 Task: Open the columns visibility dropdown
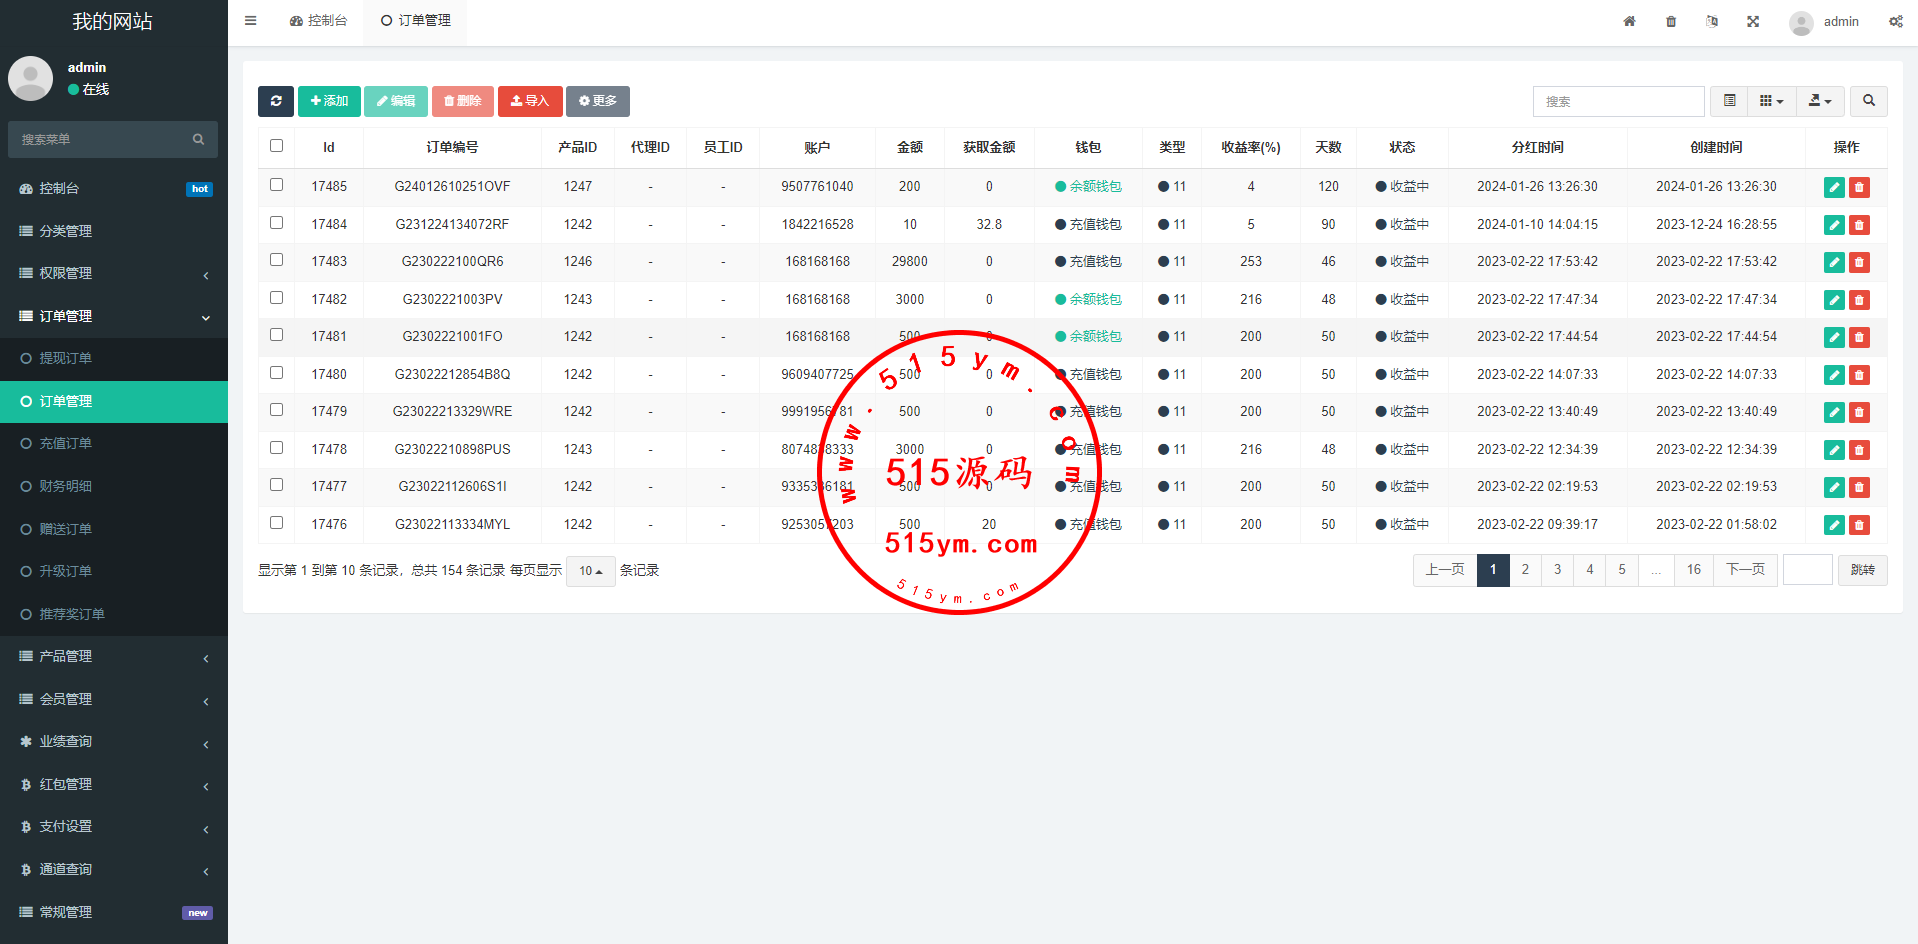pos(1771,101)
